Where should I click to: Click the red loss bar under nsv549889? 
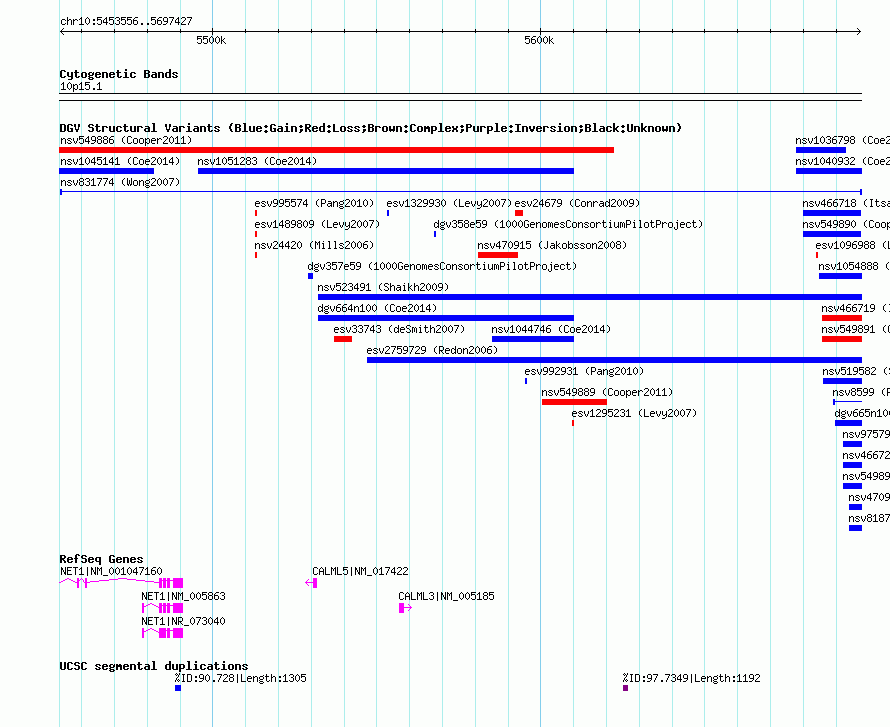pyautogui.click(x=574, y=402)
